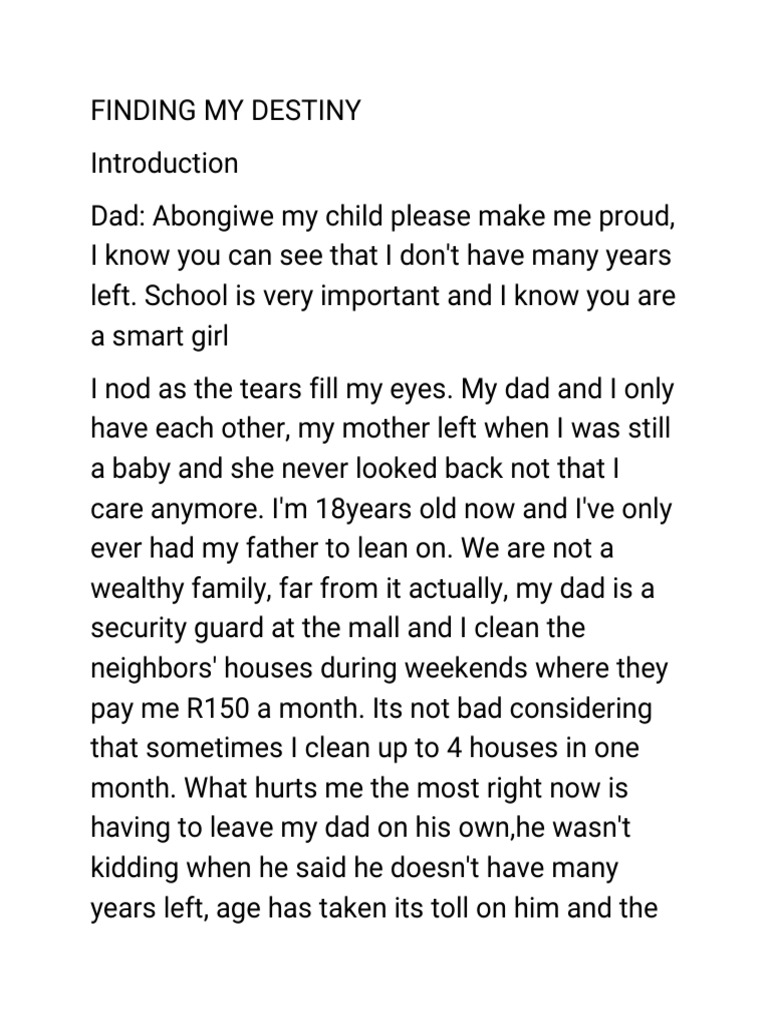Click the phrase "4 houses in one"

click(x=549, y=749)
